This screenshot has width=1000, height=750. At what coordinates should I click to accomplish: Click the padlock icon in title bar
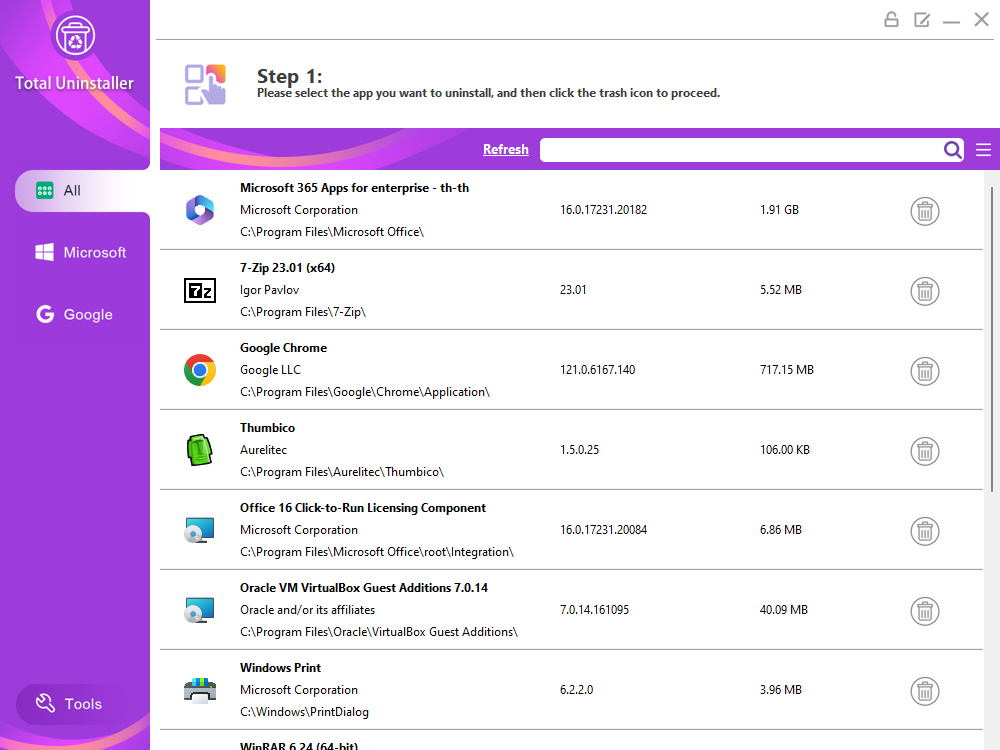point(891,20)
